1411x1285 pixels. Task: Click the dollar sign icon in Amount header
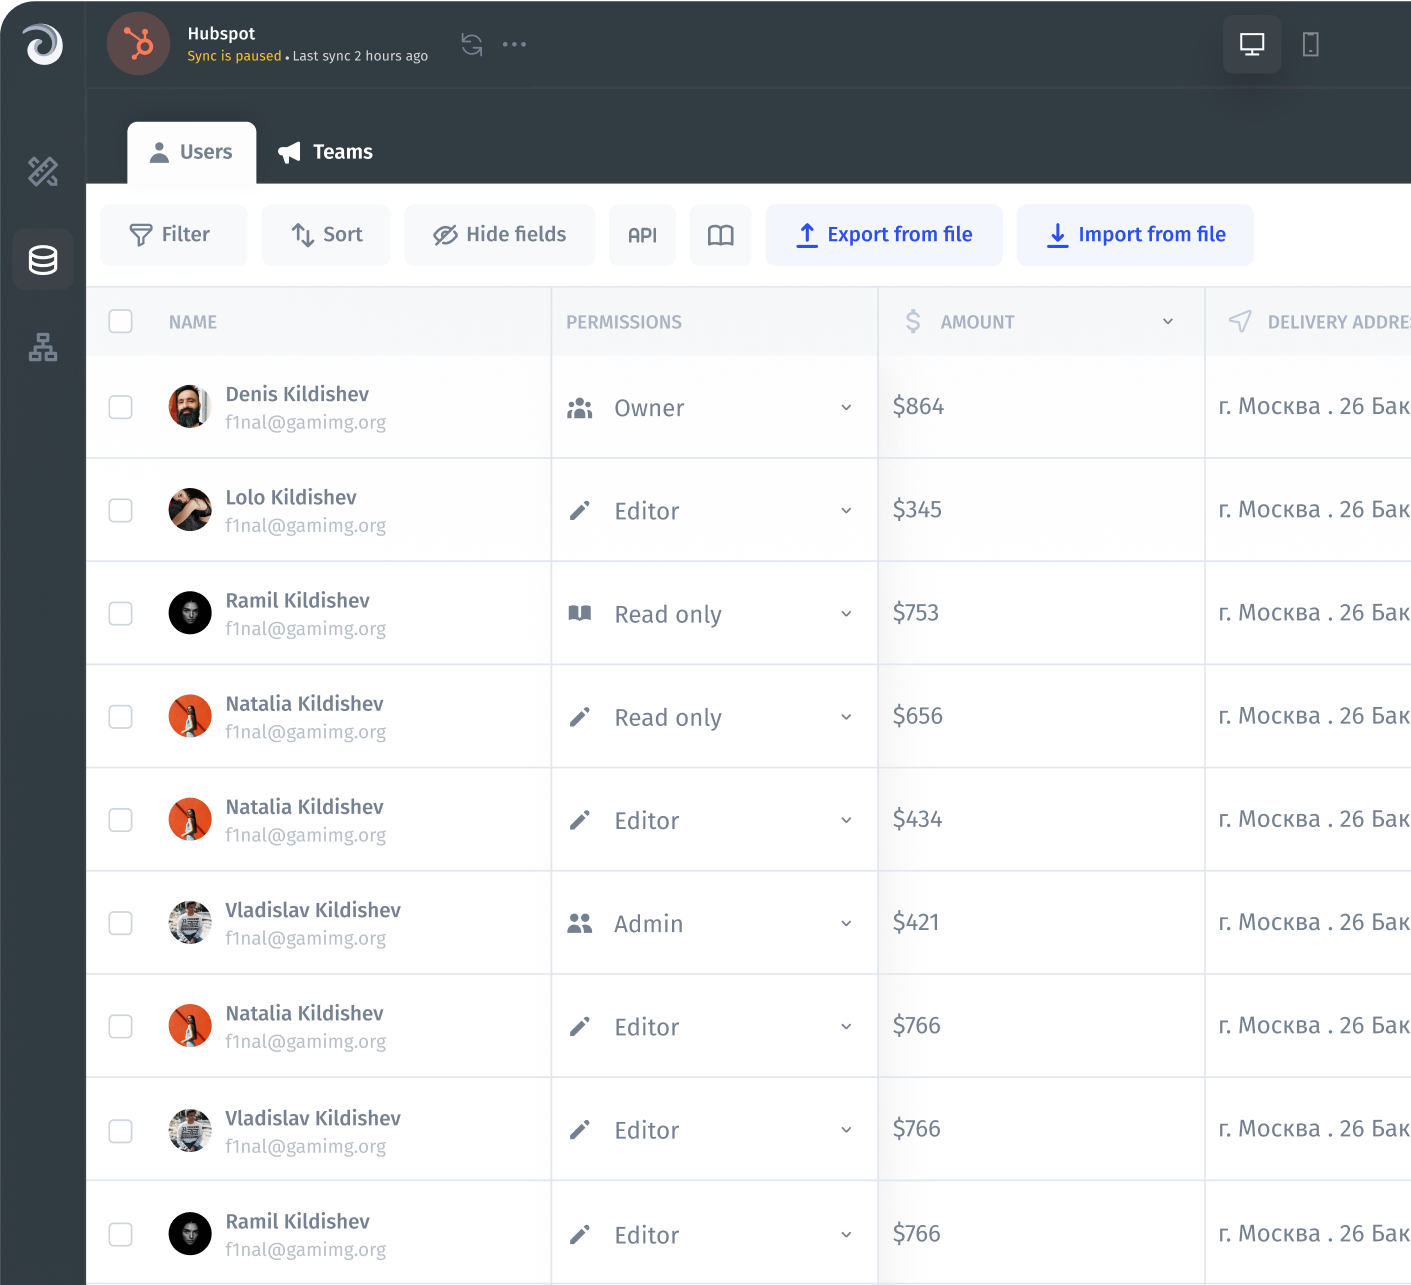pyautogui.click(x=913, y=321)
